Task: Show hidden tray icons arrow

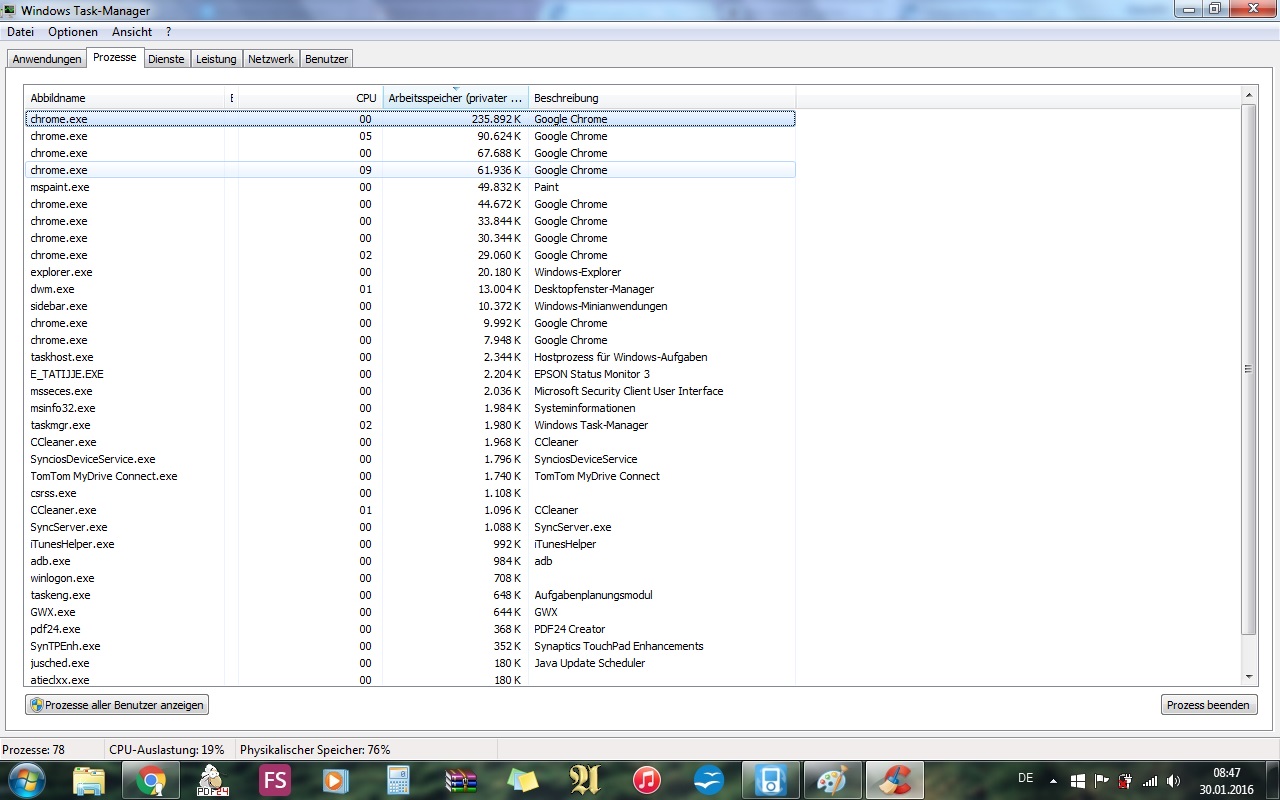Action: 1053,781
